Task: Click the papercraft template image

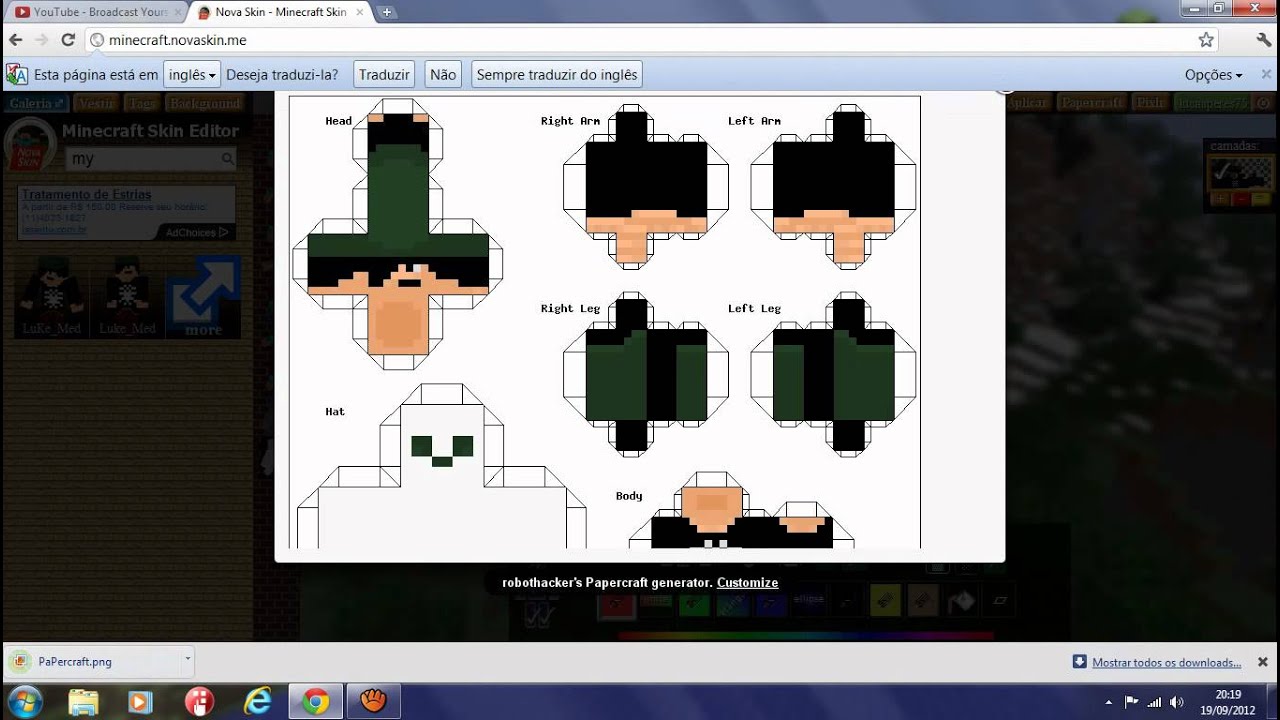Action: click(x=605, y=322)
